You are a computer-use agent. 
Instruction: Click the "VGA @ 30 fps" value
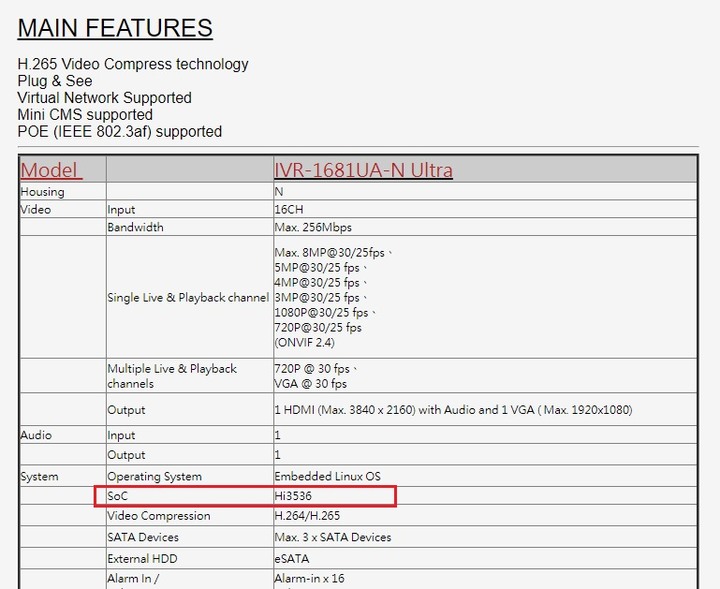(310, 384)
